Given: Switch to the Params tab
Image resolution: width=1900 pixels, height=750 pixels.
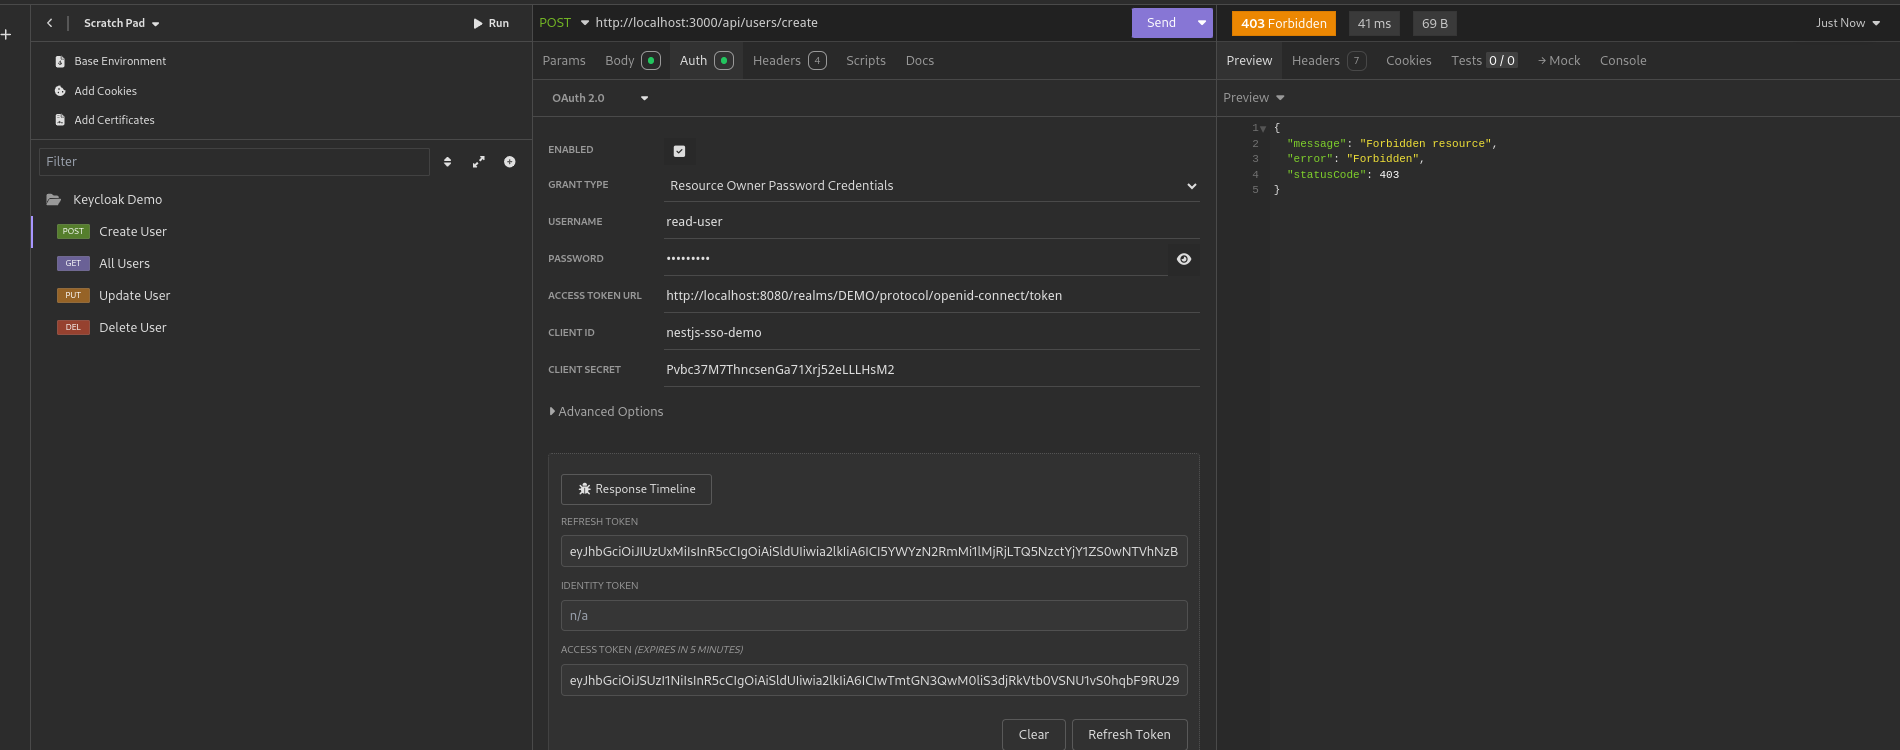Looking at the screenshot, I should [564, 61].
